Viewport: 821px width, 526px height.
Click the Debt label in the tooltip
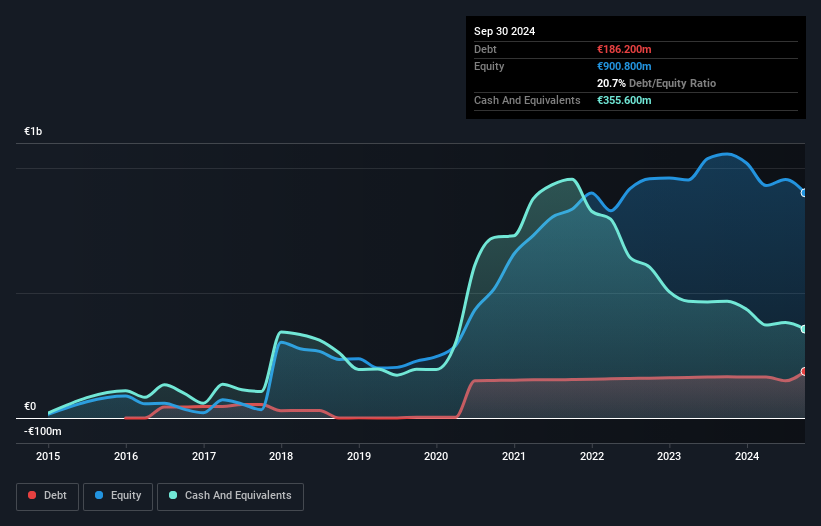pyautogui.click(x=485, y=49)
